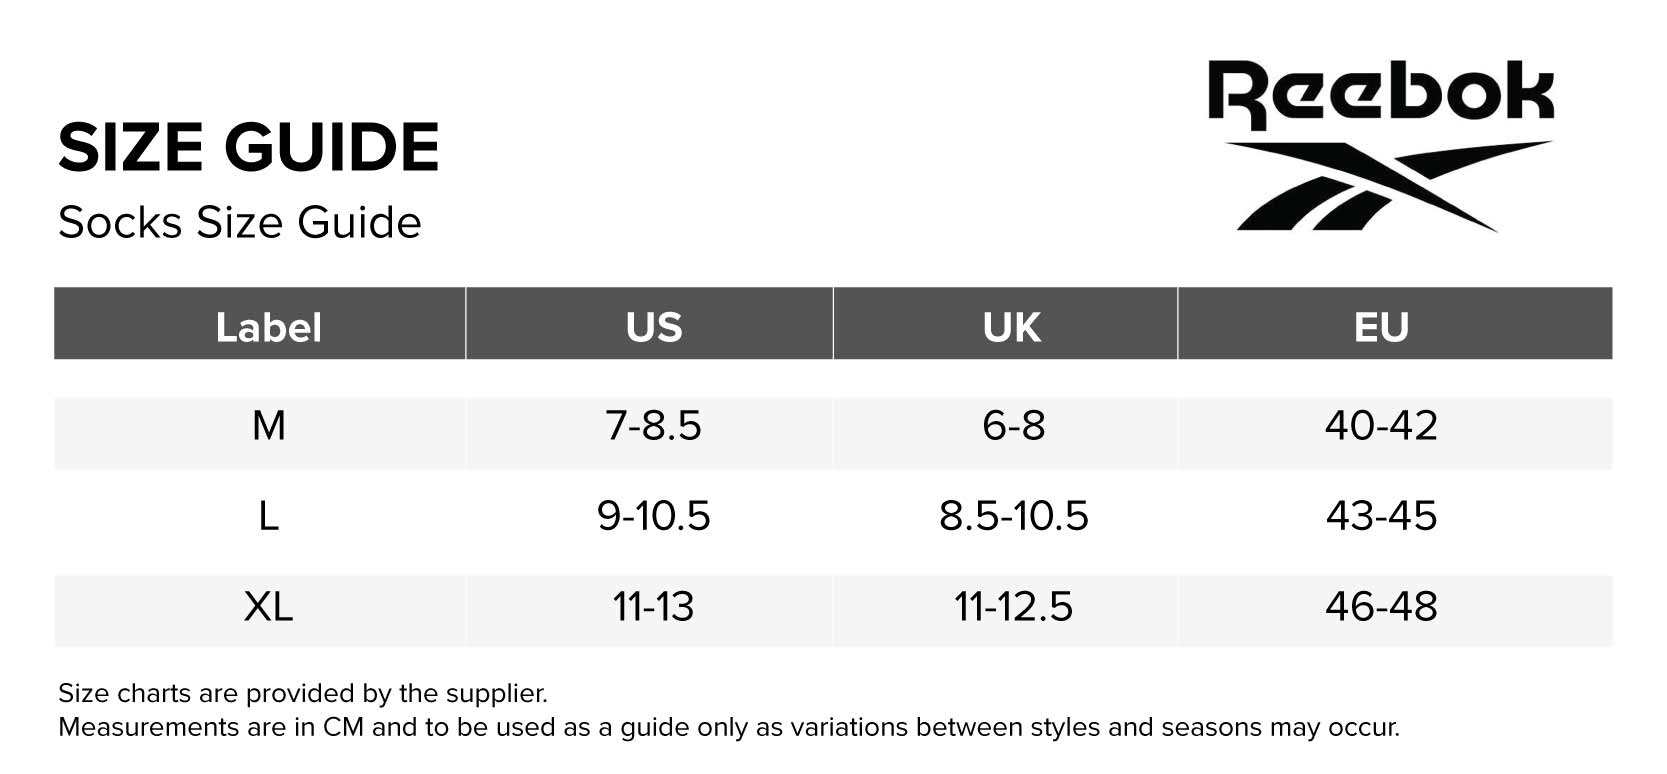Click the SIZE GUIDE heading
1667x774 pixels.
coord(248,147)
